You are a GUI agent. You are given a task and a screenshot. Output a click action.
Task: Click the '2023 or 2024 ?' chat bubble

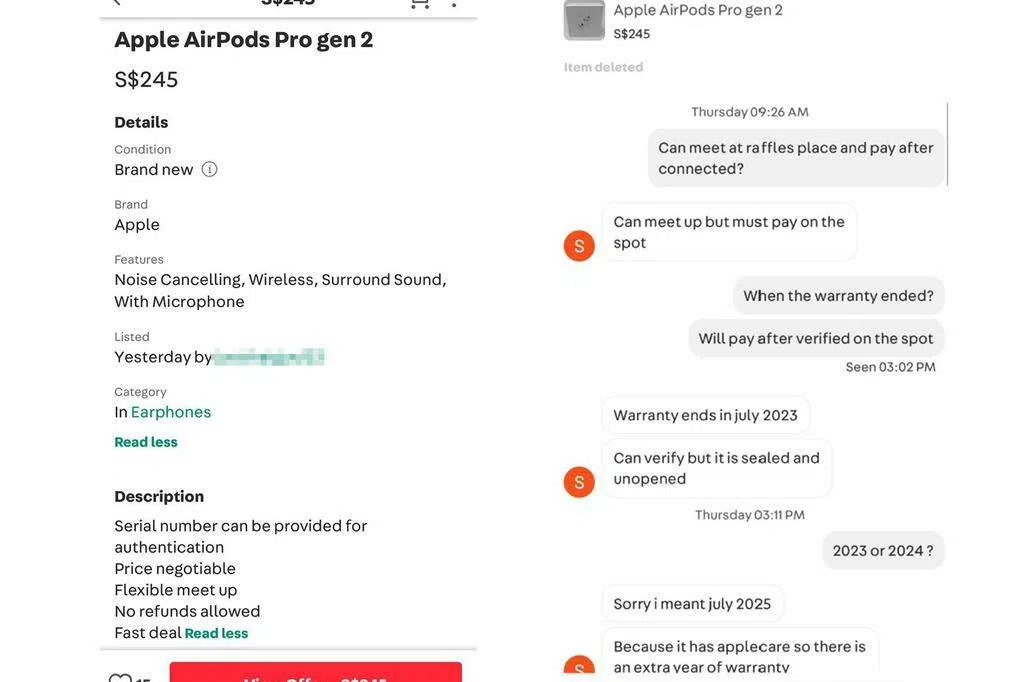(883, 551)
